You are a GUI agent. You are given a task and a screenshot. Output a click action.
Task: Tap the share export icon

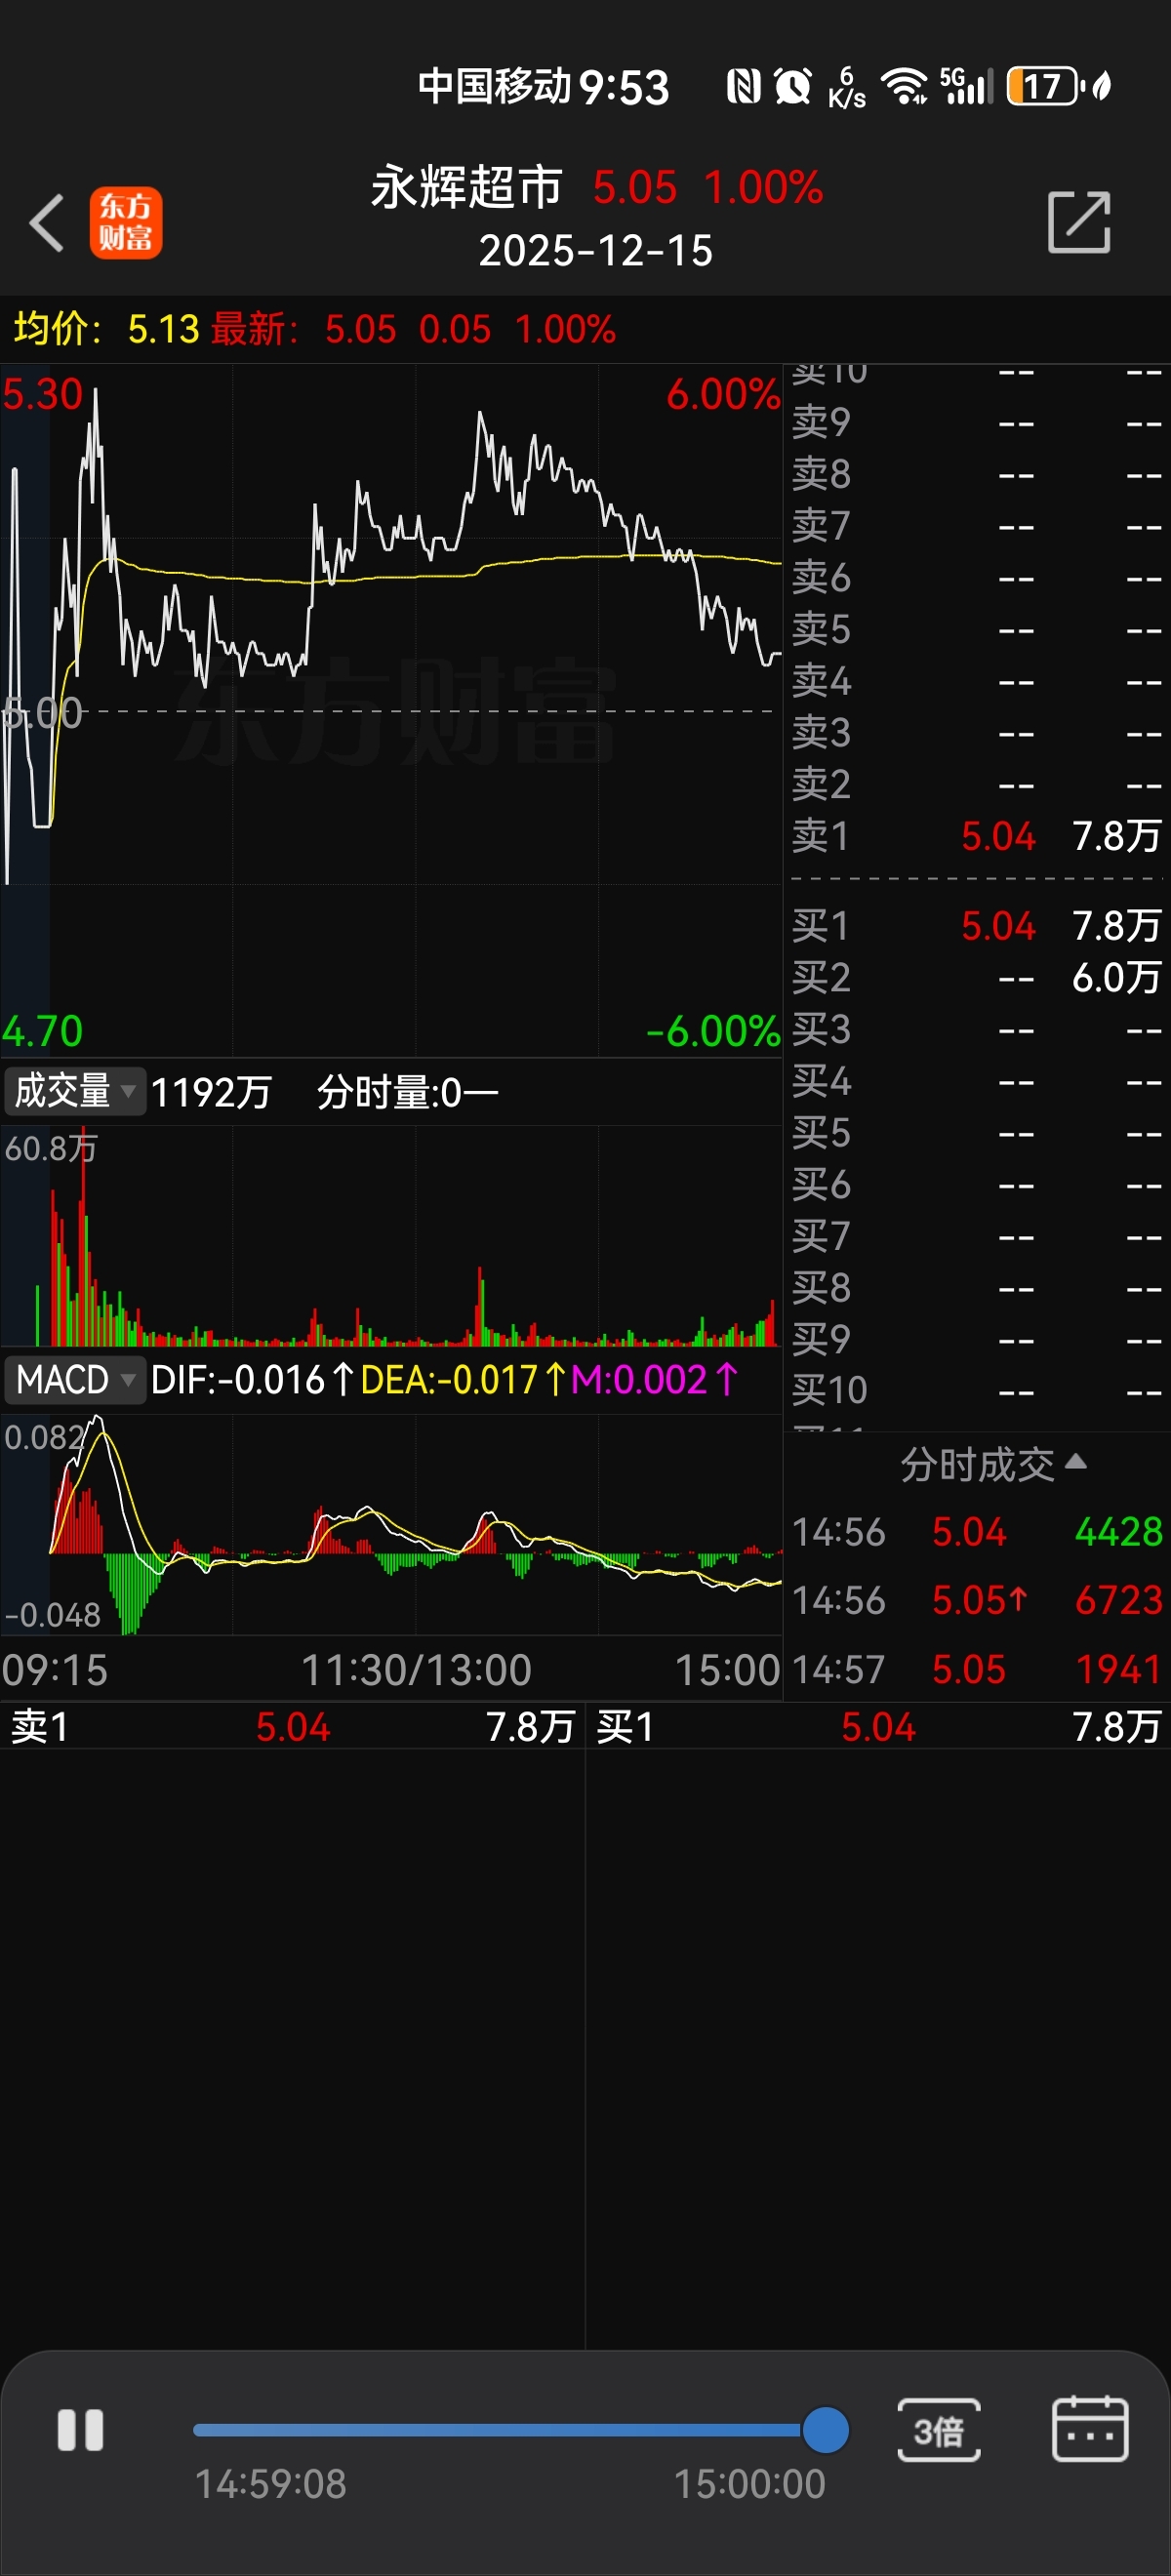[1079, 222]
